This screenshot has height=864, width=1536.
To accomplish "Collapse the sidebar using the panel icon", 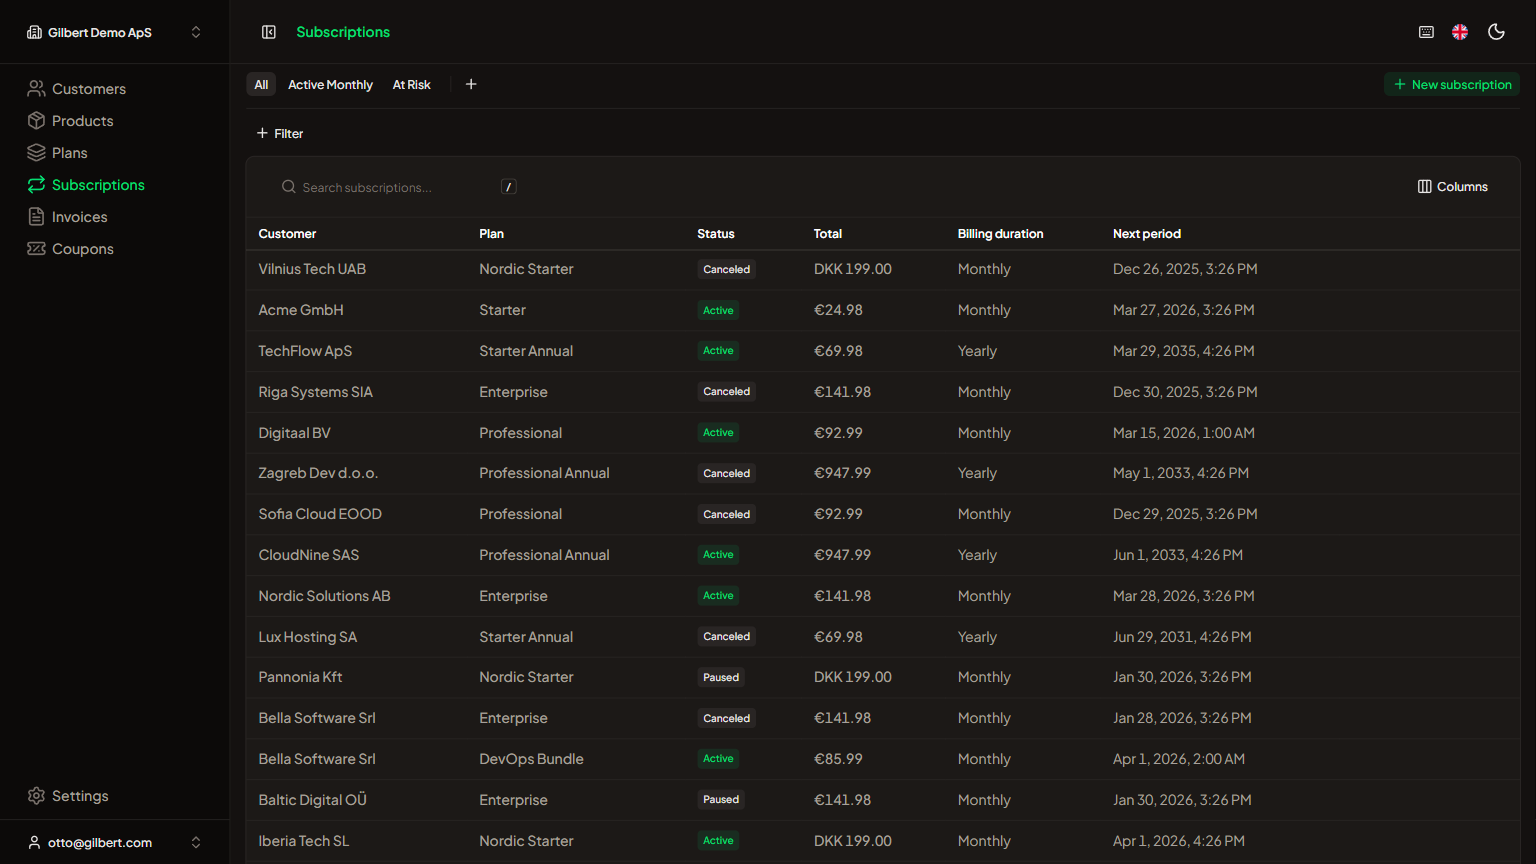I will point(269,31).
